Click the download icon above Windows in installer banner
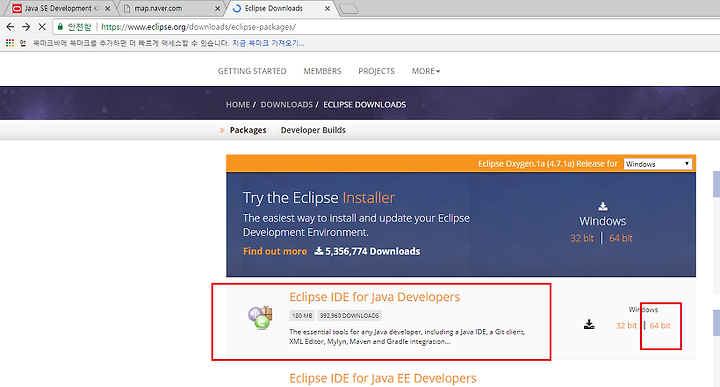Screen dimensions: 720x387 603,206
